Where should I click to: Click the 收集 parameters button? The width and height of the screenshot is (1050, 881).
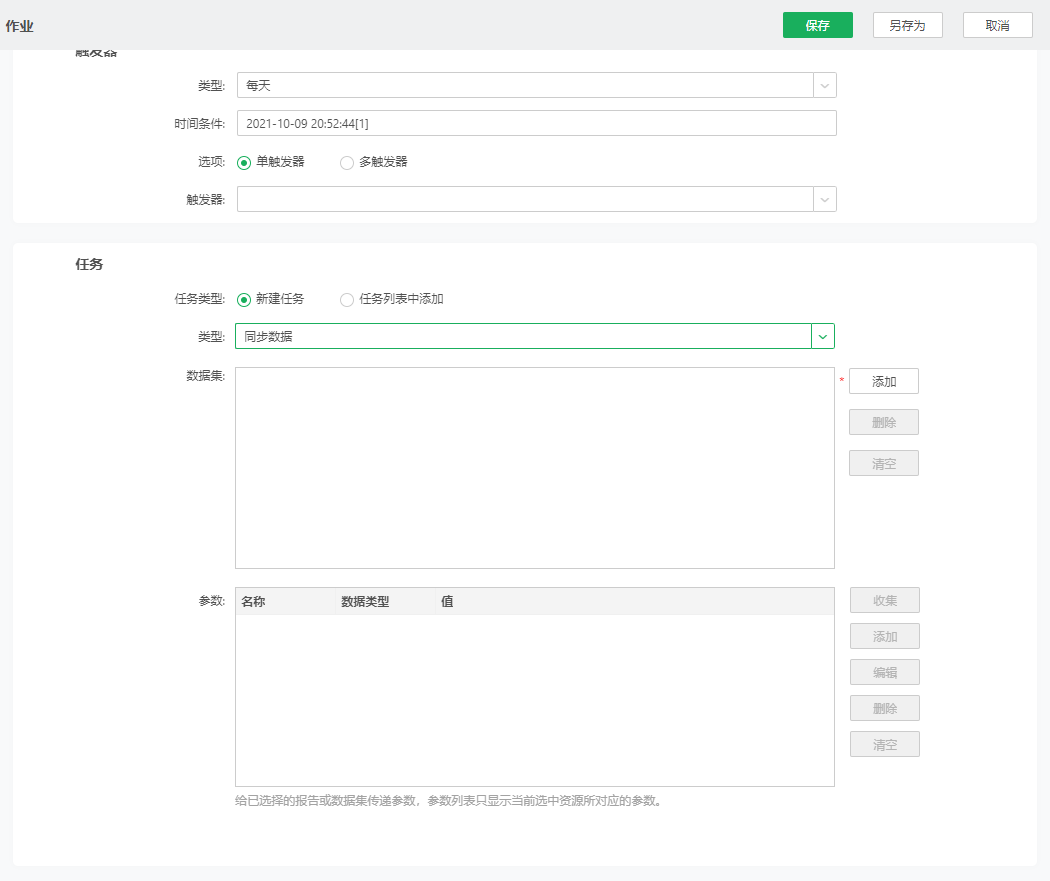click(x=884, y=600)
